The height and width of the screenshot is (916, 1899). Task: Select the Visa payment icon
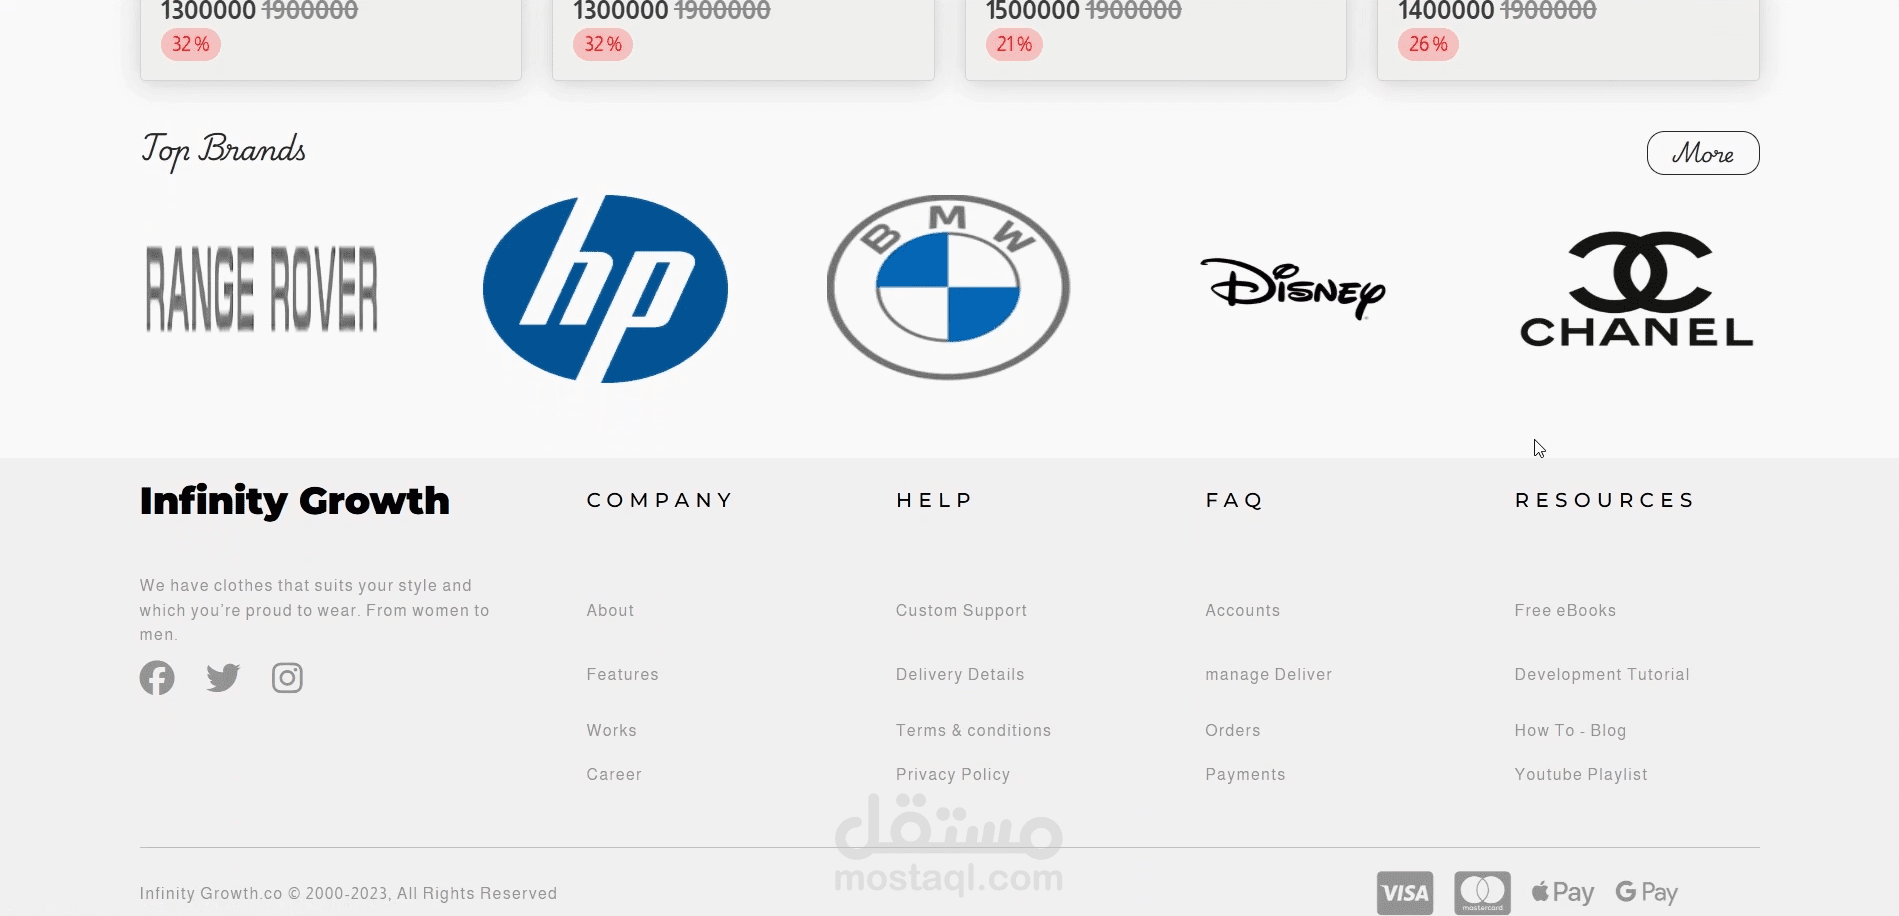[x=1405, y=893]
